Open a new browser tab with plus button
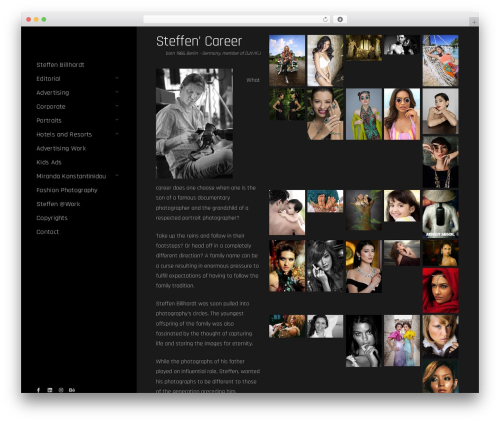This screenshot has height=423, width=500. pos(474,22)
